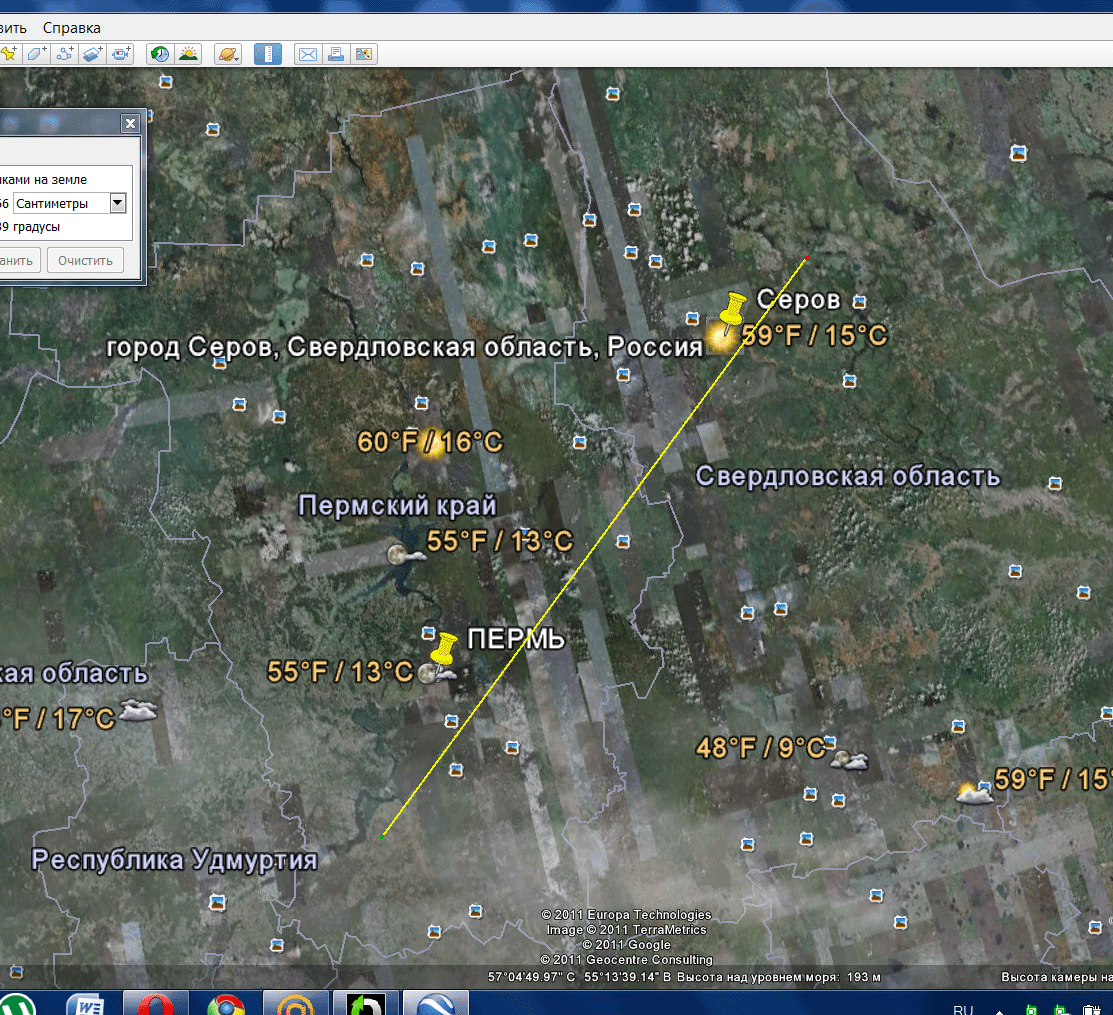1113x1015 pixels.
Task: Click the Email envelope icon
Action: point(307,54)
